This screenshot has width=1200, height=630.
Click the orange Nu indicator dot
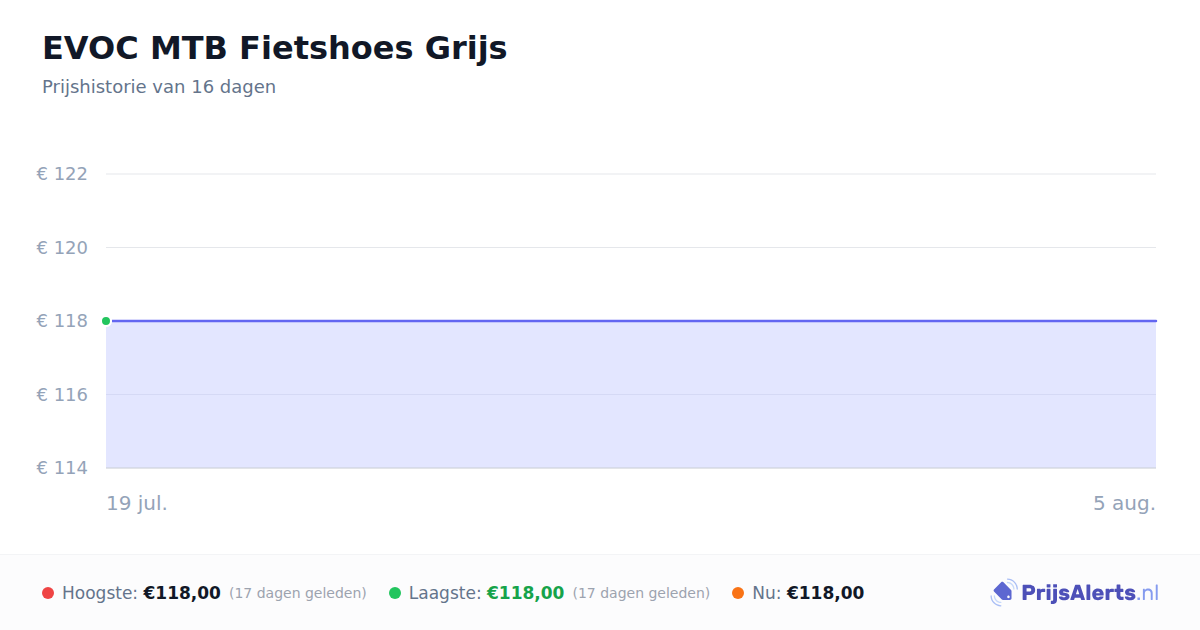(738, 593)
